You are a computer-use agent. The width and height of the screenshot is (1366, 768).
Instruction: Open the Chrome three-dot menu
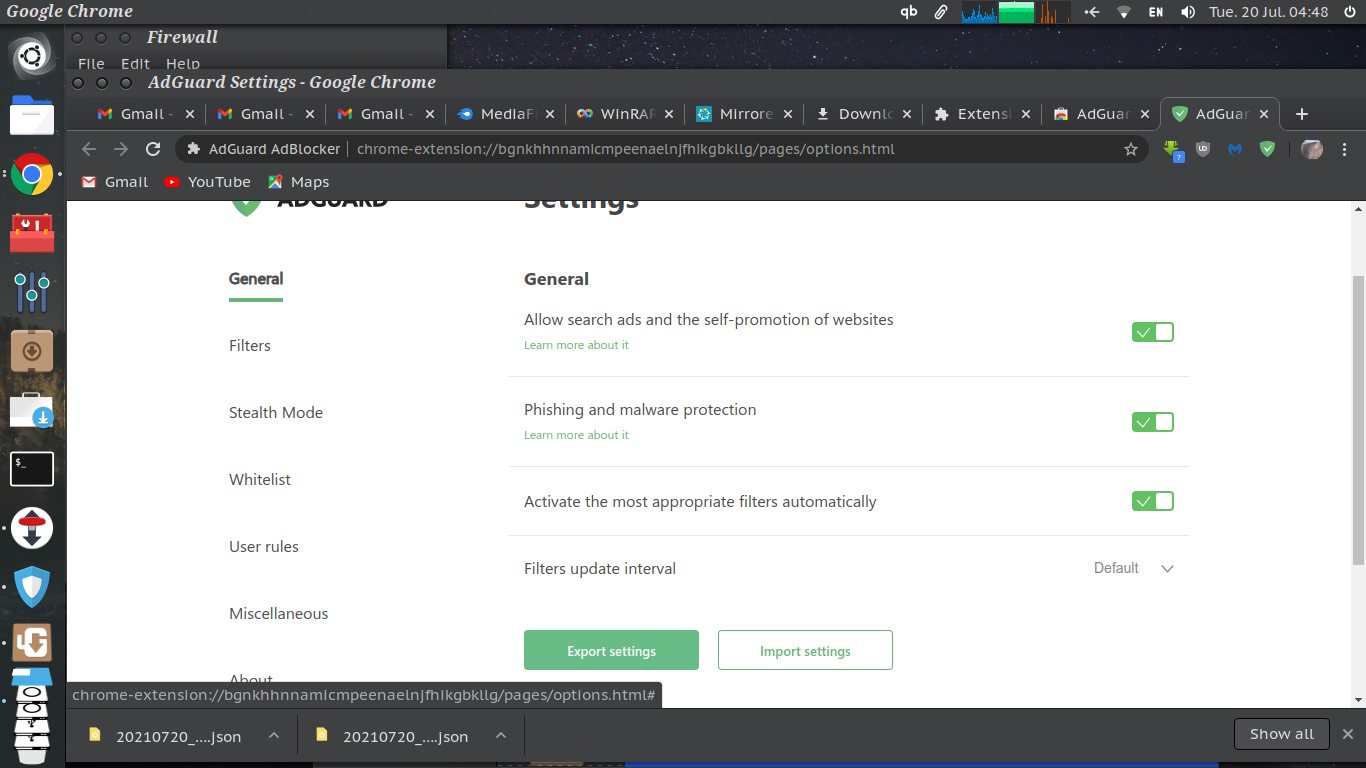[1344, 149]
